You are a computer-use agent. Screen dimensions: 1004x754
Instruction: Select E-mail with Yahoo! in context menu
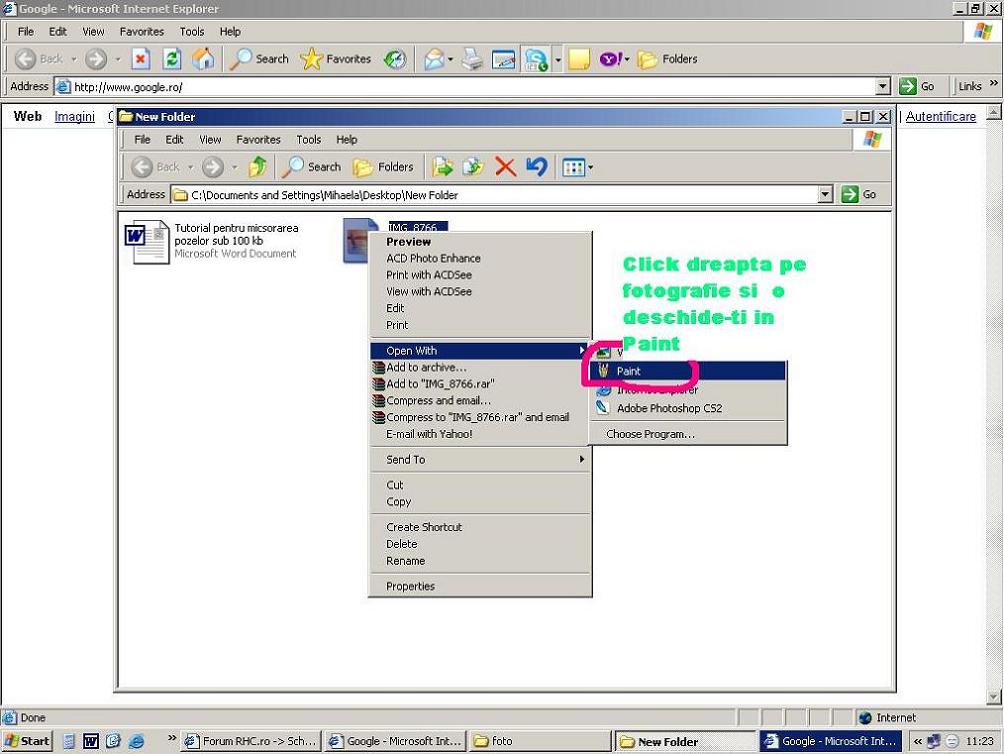(x=480, y=434)
